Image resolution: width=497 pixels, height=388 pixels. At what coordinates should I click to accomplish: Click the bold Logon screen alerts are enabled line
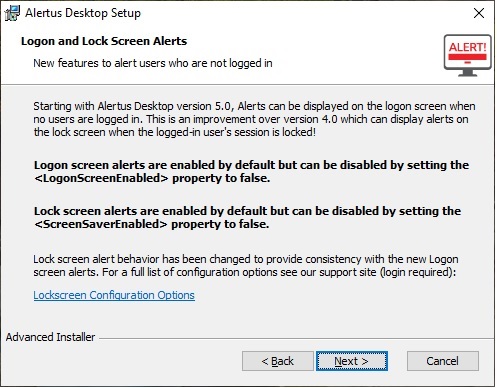point(251,165)
